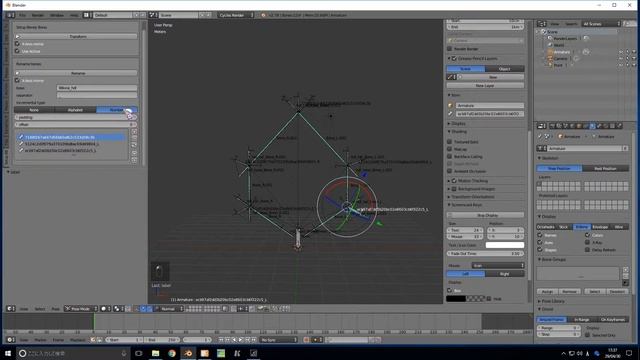The height and width of the screenshot is (360, 640).
Task: Switch to Object grease pencil tab
Action: [505, 69]
